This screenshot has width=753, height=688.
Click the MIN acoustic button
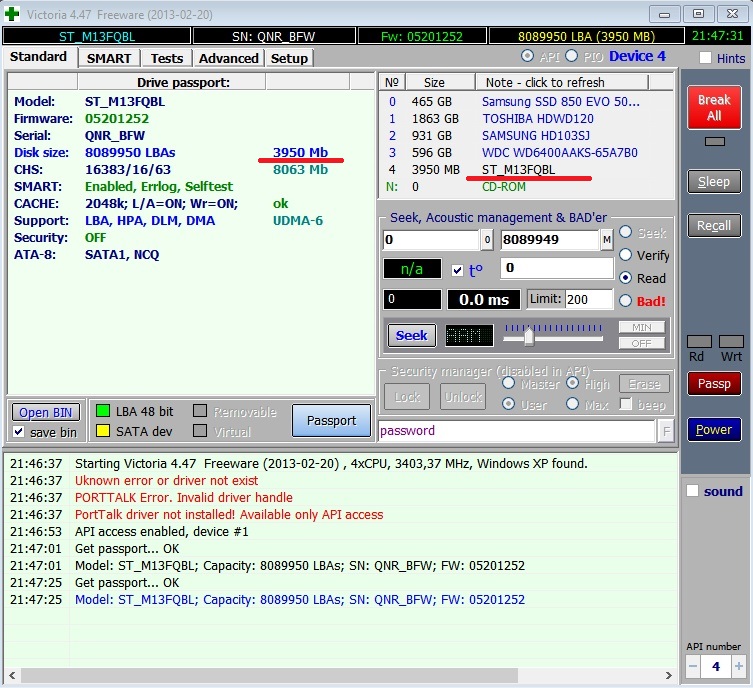point(642,327)
